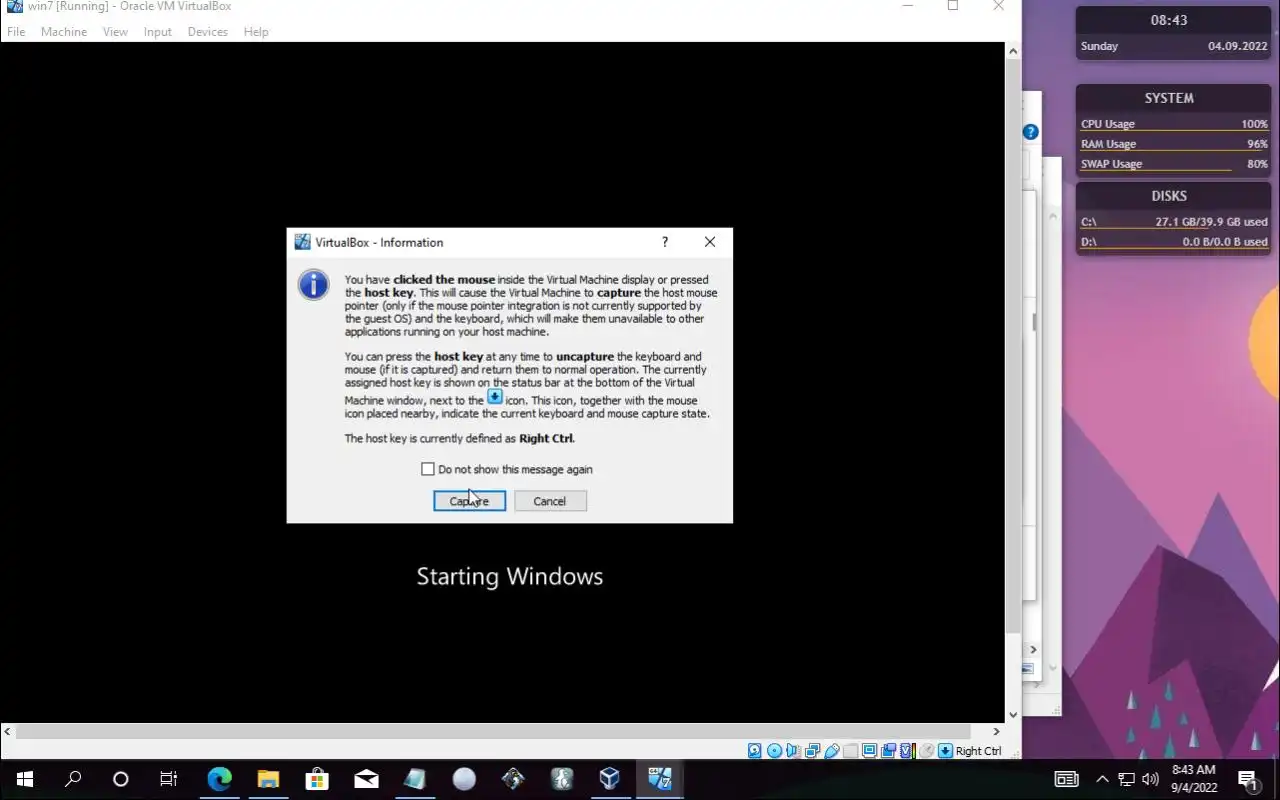Click the volume tray icon

(1150, 779)
